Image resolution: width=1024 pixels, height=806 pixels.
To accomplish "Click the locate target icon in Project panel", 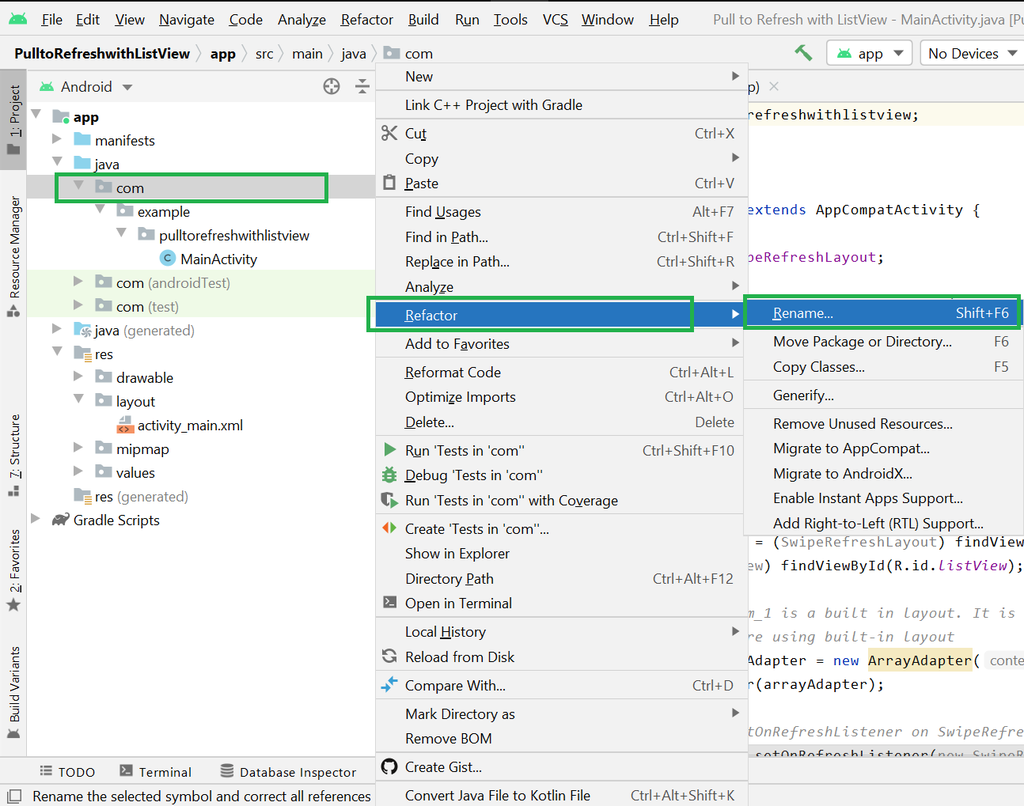I will [332, 87].
